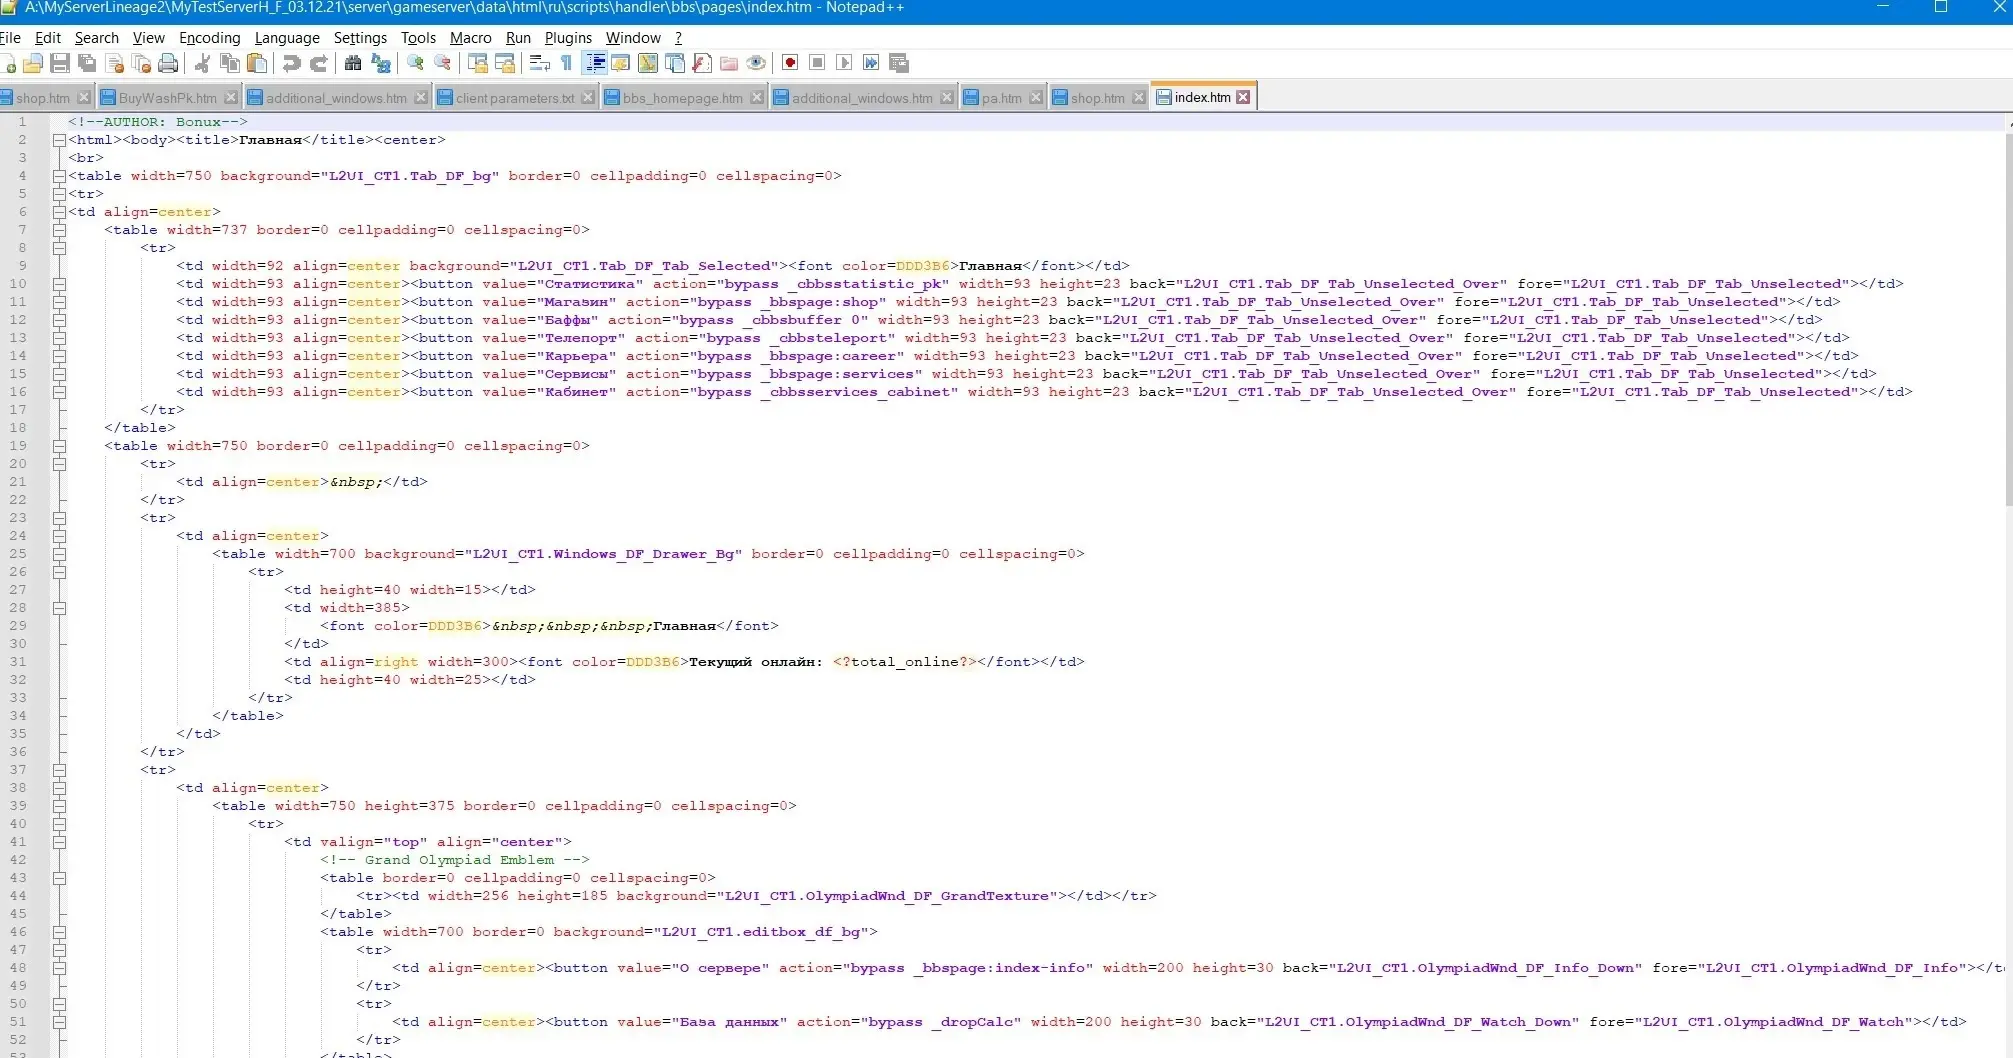
Task: Collapse the html fold on line 2
Action: 59,140
